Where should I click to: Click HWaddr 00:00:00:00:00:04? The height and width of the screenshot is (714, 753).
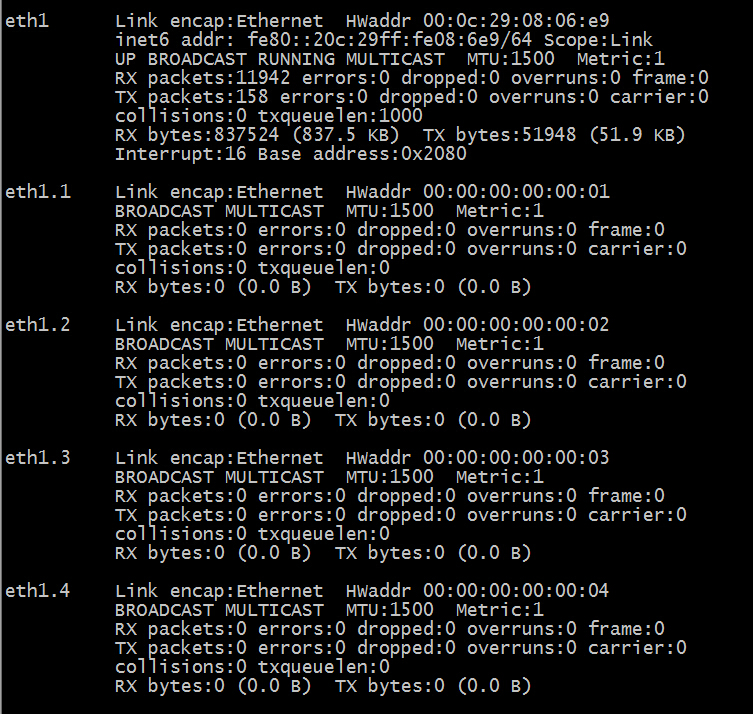[477, 591]
